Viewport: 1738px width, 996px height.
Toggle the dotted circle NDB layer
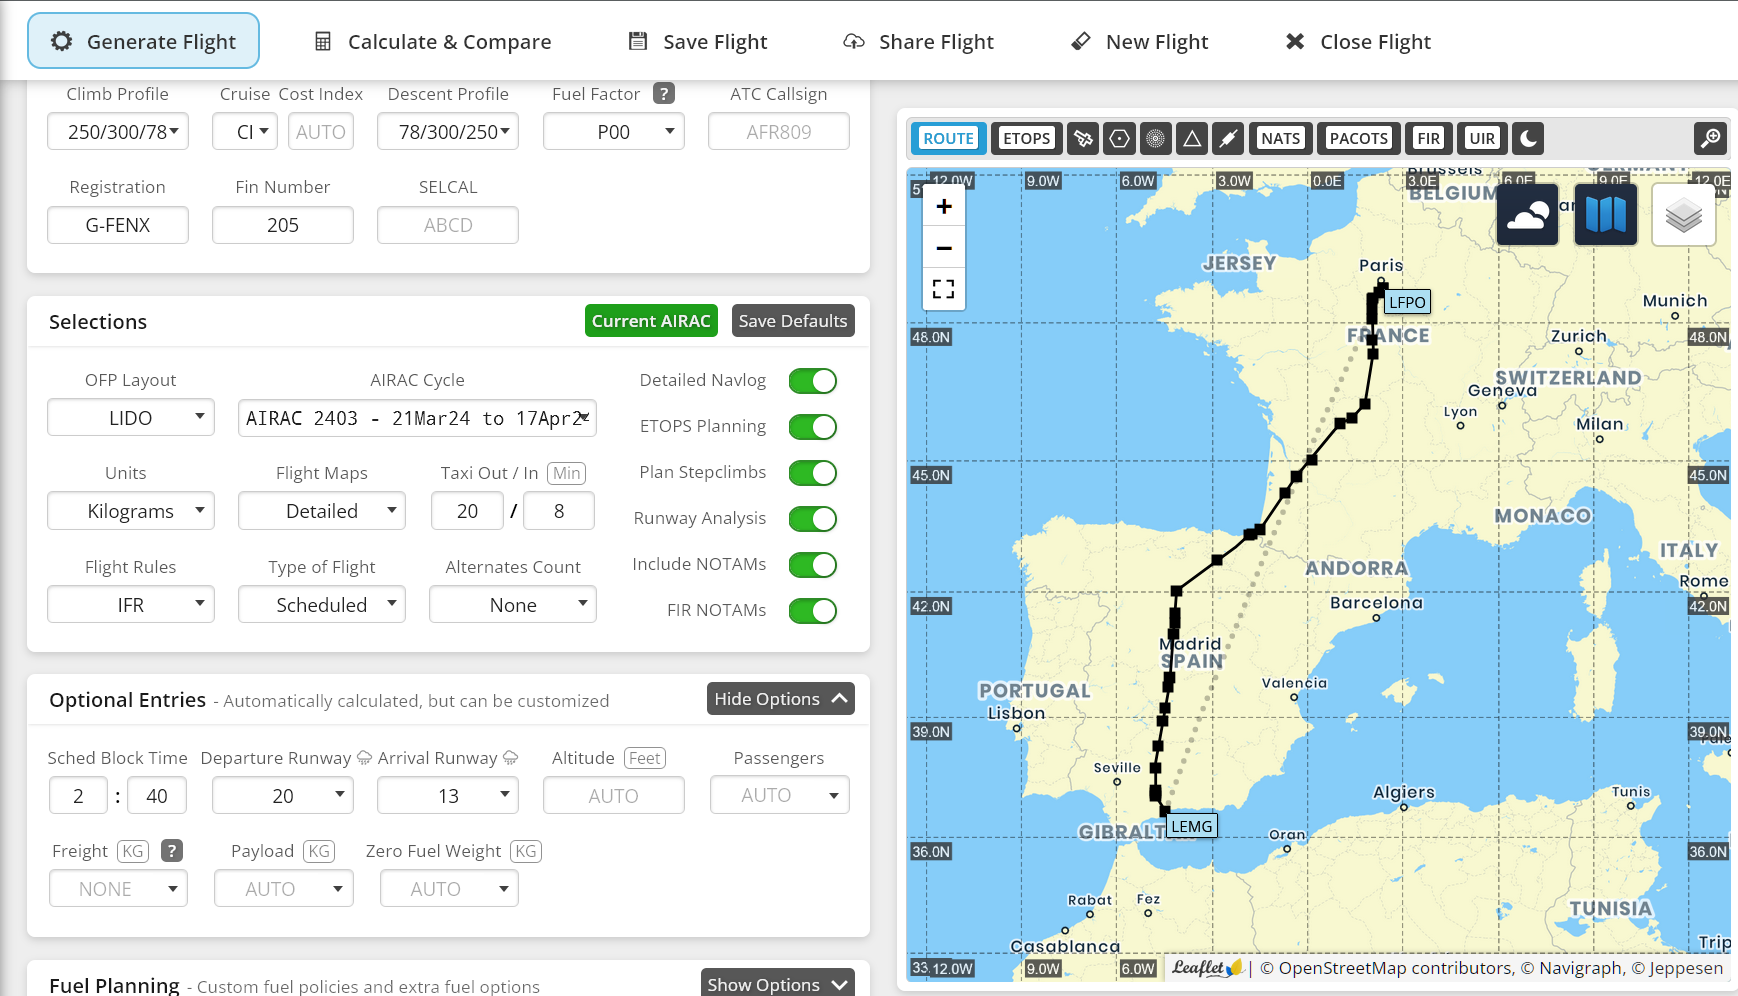pos(1155,138)
